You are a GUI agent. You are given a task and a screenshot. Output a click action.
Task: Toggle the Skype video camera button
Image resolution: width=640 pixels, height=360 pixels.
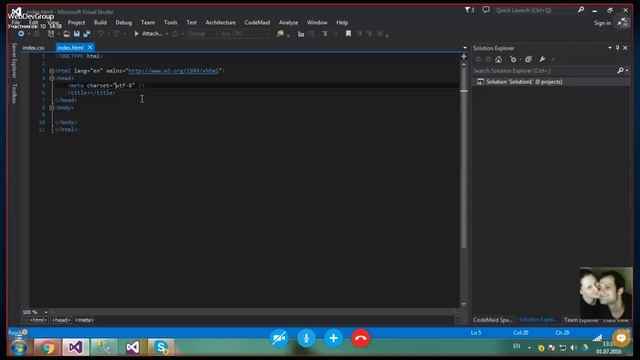[x=279, y=338]
